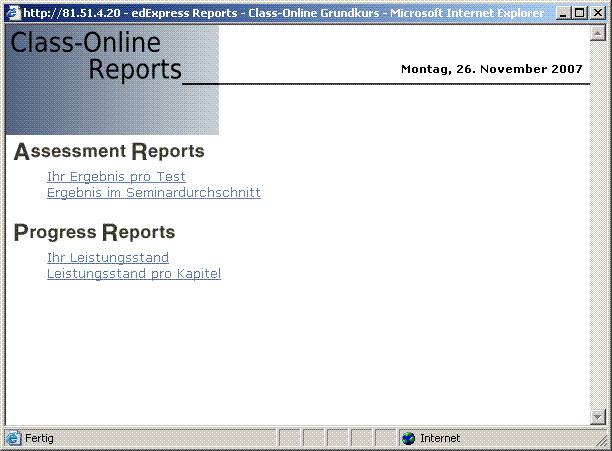Minimize the edExpress Reports window
The image size is (612, 451).
(563, 13)
